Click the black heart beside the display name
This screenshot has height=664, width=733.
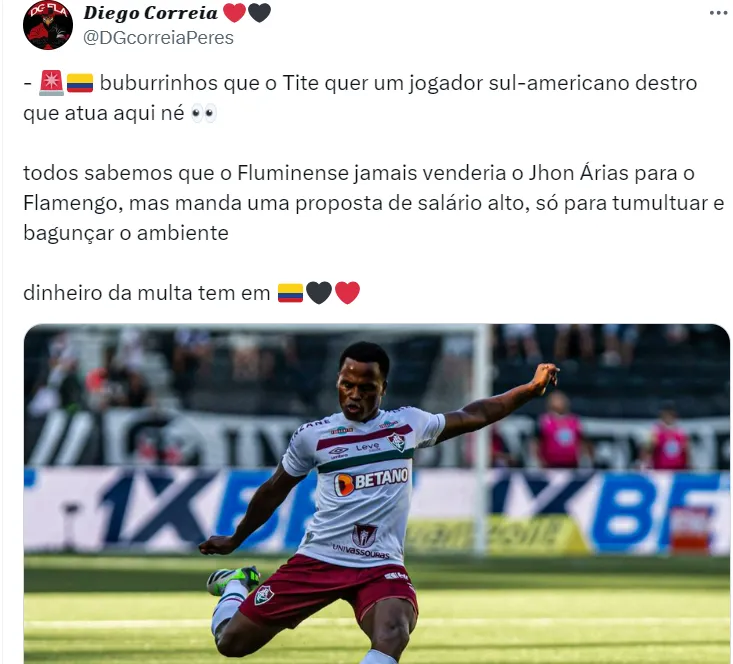point(259,13)
